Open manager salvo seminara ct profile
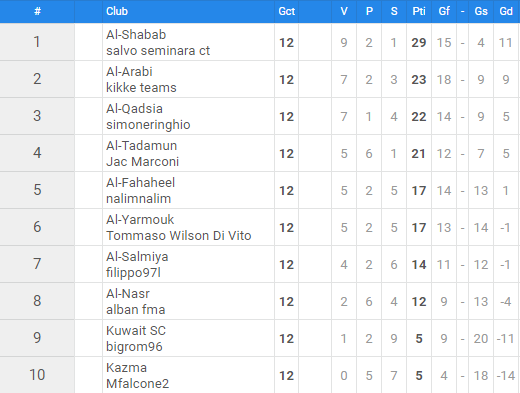Viewport: 520px width, 393px height. click(x=158, y=51)
